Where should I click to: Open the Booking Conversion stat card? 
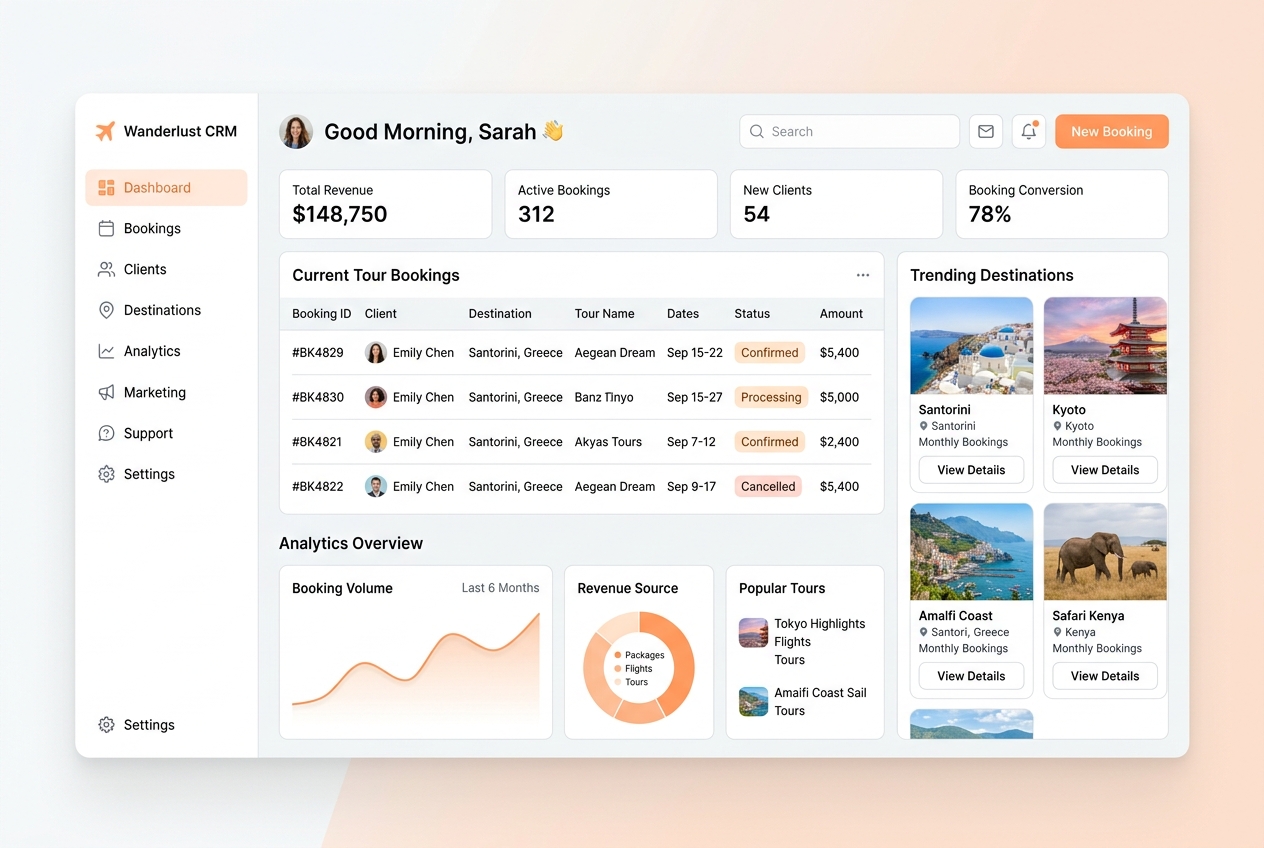coord(1062,204)
